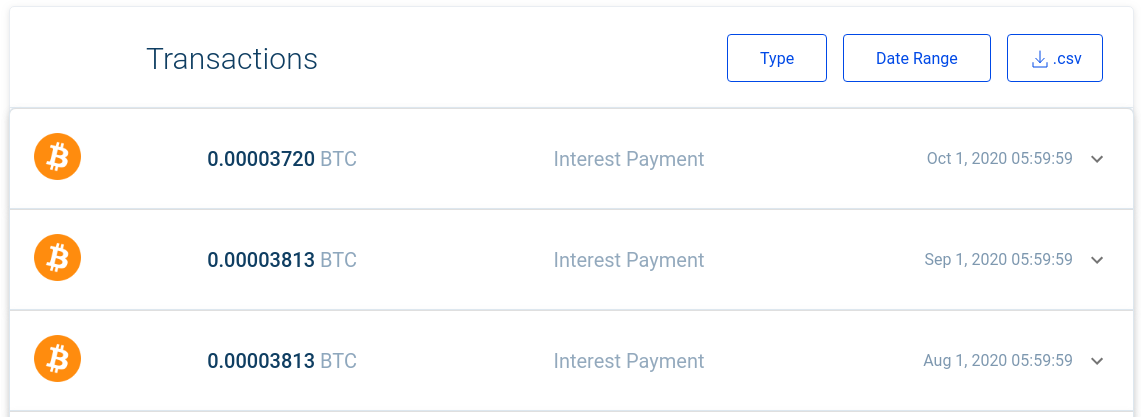1141x417 pixels.
Task: Click the Transactions heading
Action: tap(231, 59)
